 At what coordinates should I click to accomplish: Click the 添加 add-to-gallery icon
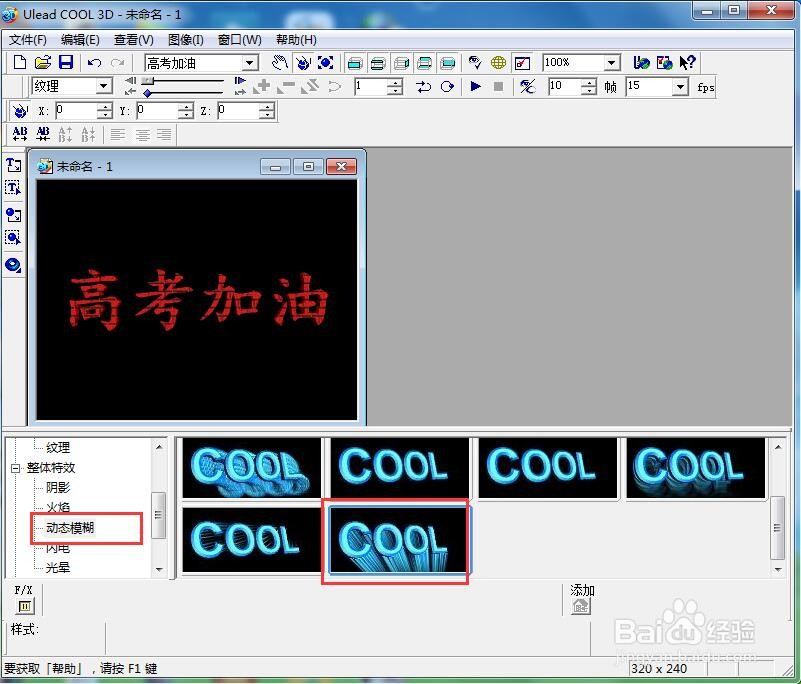tap(581, 606)
